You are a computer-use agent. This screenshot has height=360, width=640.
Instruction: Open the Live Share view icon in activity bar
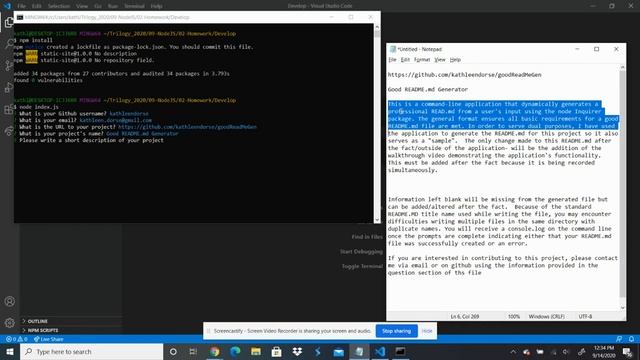click(9, 131)
